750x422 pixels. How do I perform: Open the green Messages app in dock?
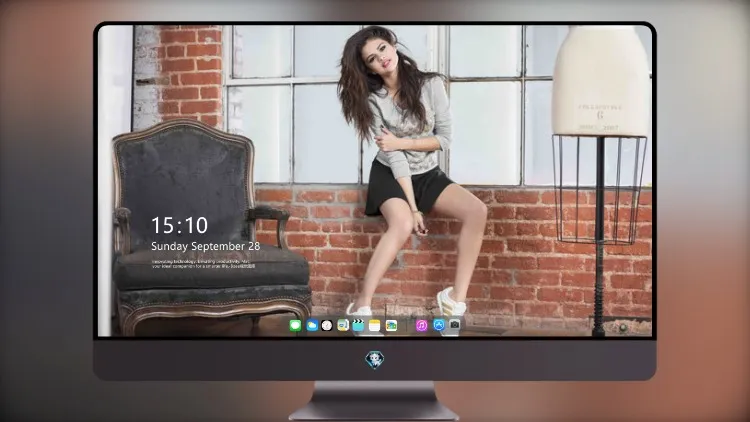pos(296,325)
